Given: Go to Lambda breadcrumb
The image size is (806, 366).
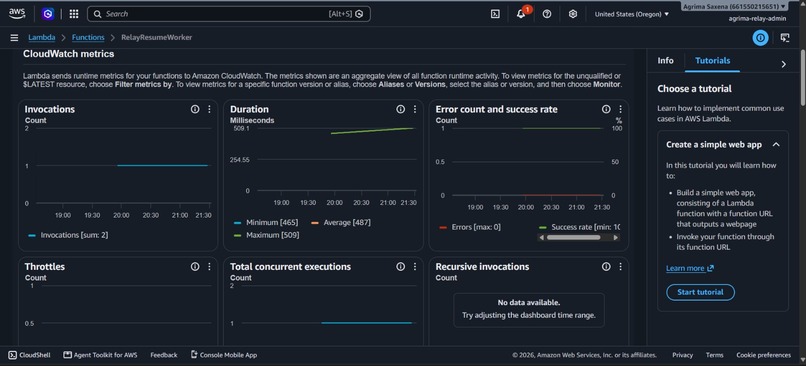Looking at the screenshot, I should [x=42, y=38].
